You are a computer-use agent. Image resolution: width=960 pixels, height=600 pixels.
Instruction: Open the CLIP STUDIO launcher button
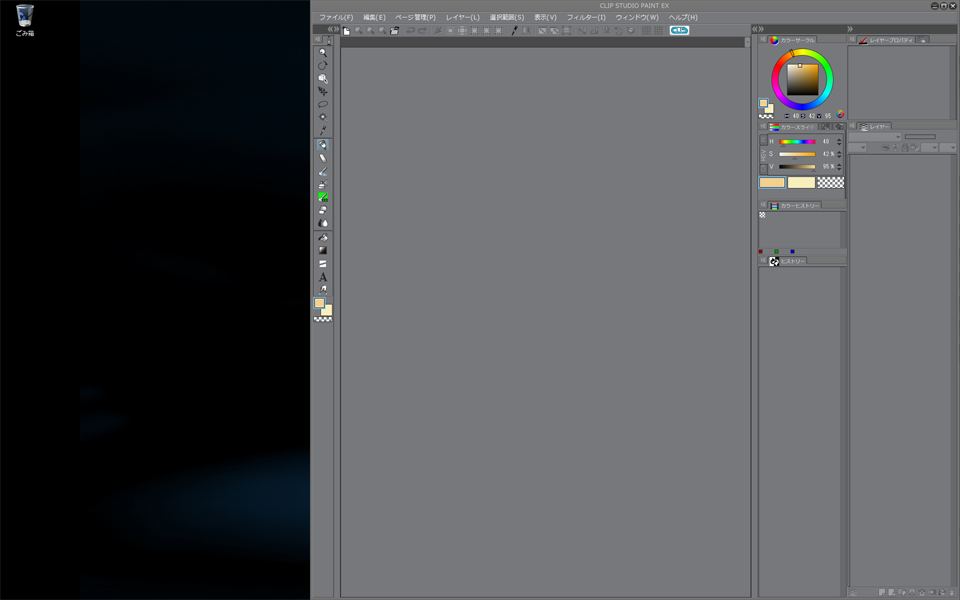coord(679,31)
